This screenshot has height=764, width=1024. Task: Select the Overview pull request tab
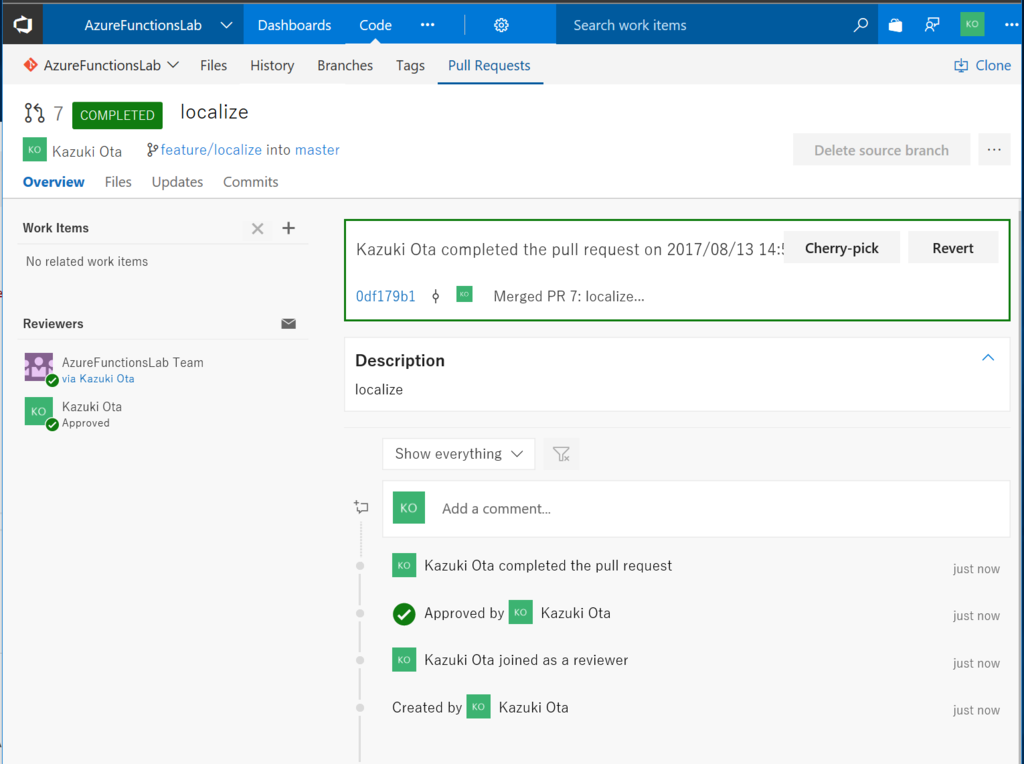(54, 182)
